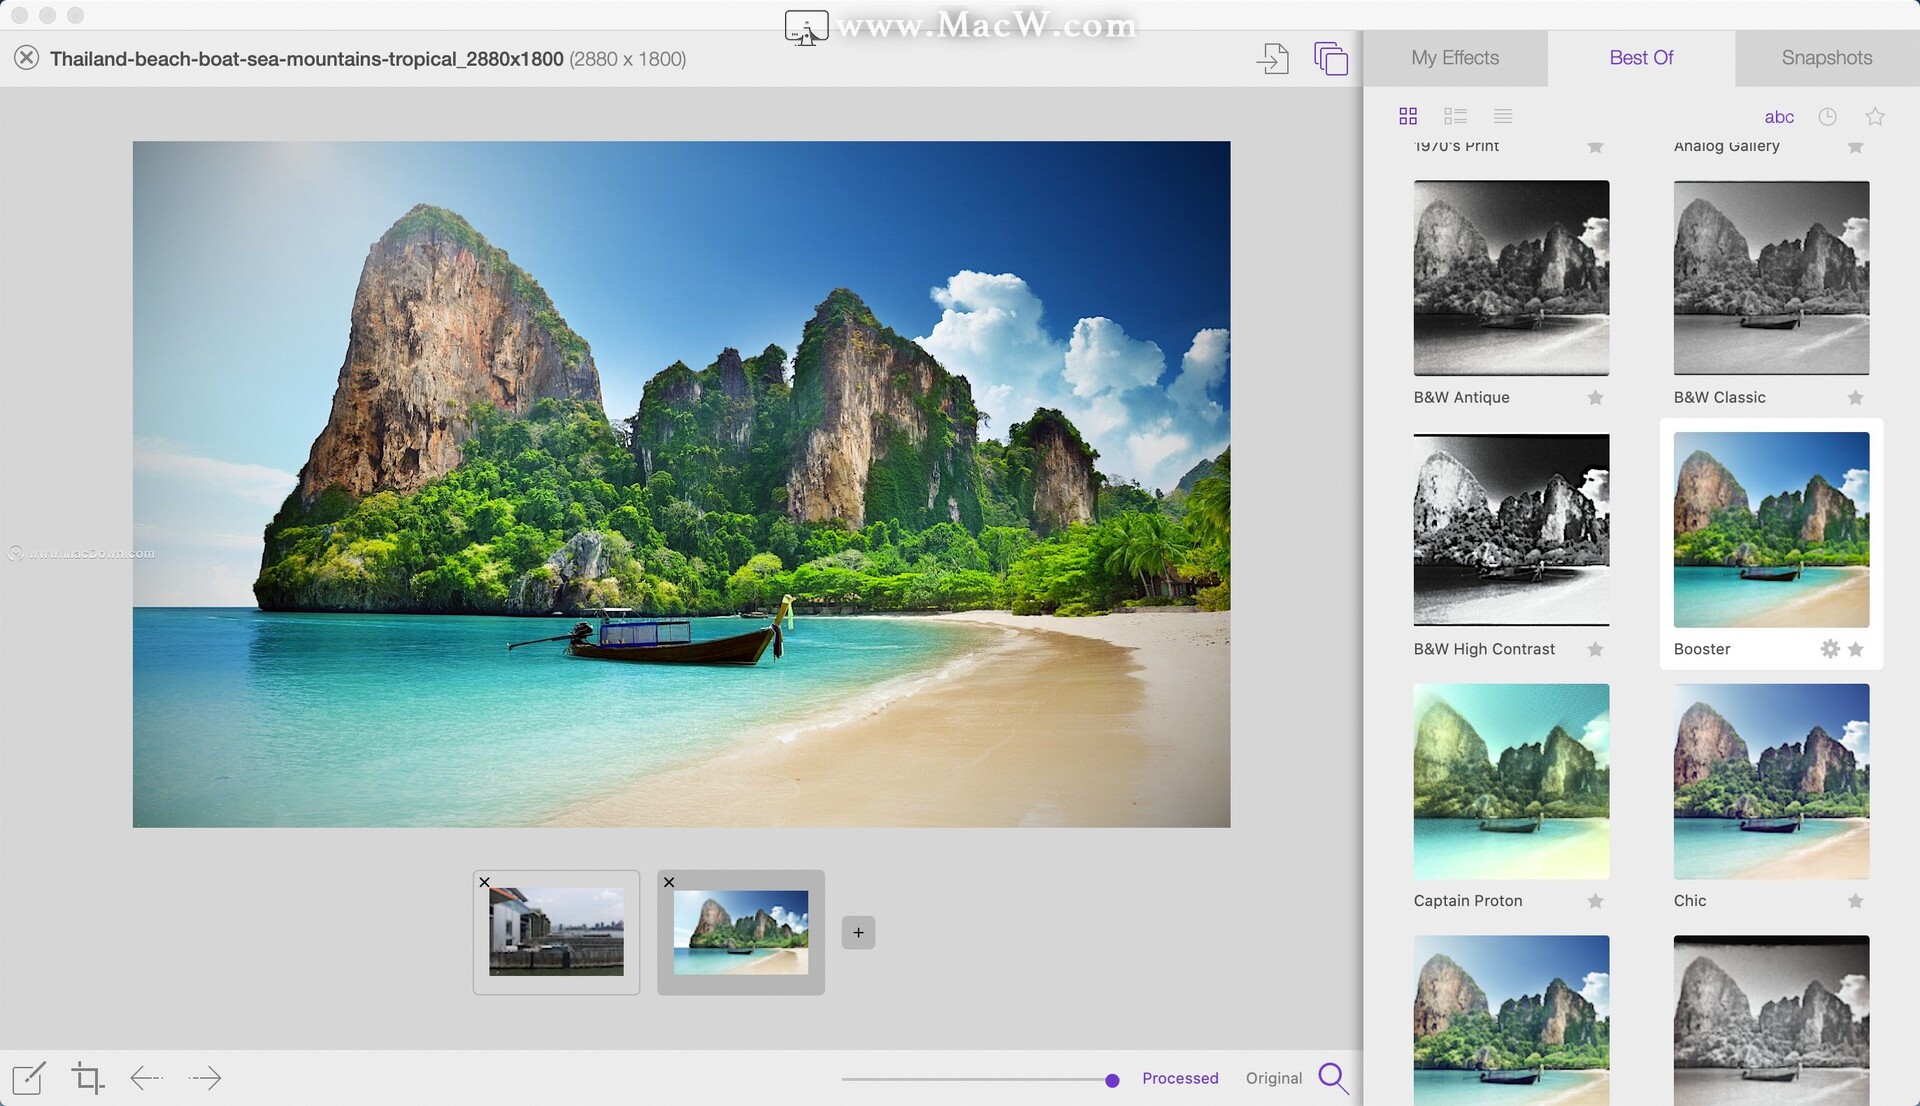This screenshot has height=1106, width=1920.
Task: Add new image with plus button
Action: 858,933
